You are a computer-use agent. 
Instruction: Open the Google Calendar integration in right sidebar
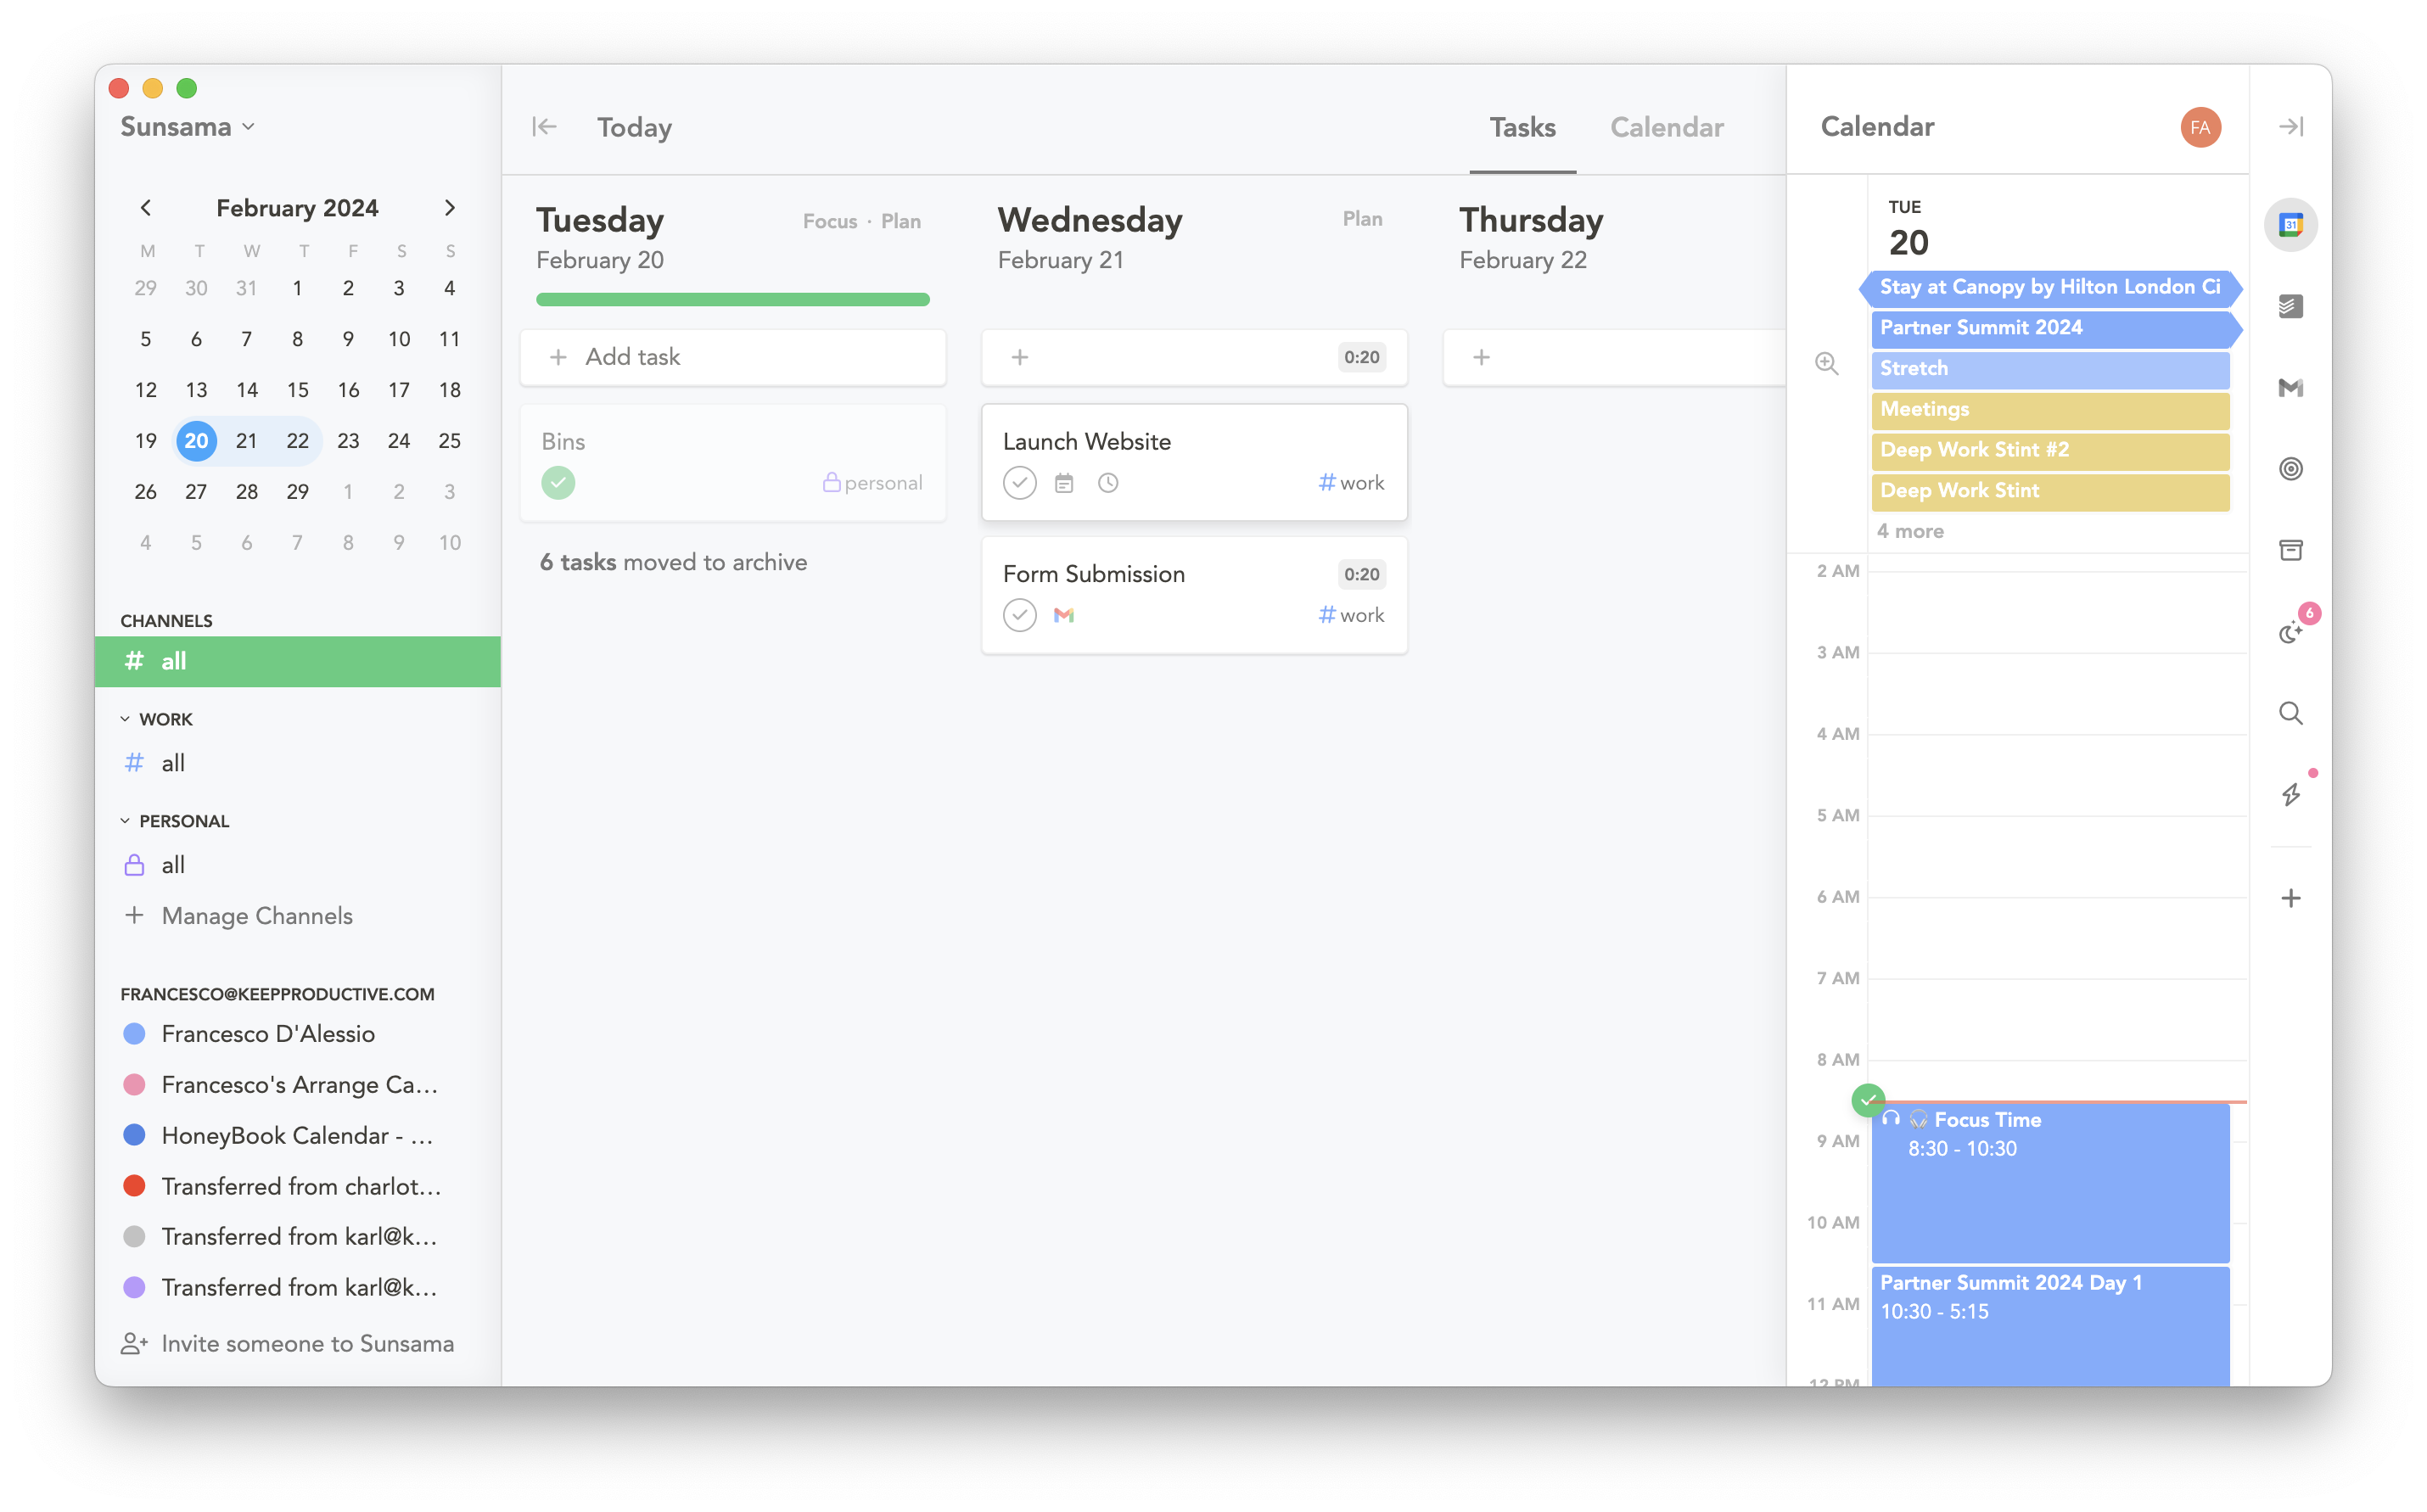pyautogui.click(x=2292, y=225)
